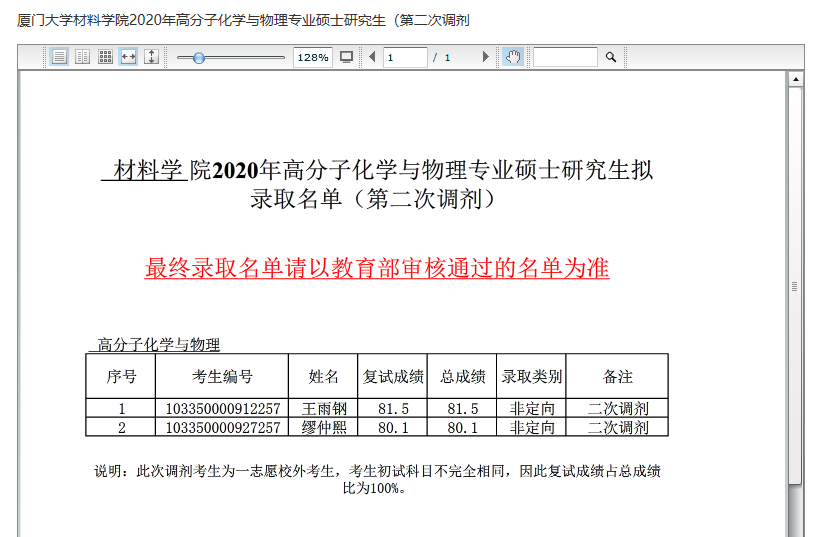
Task: Click the scrollbar up arrow
Action: pyautogui.click(x=796, y=79)
